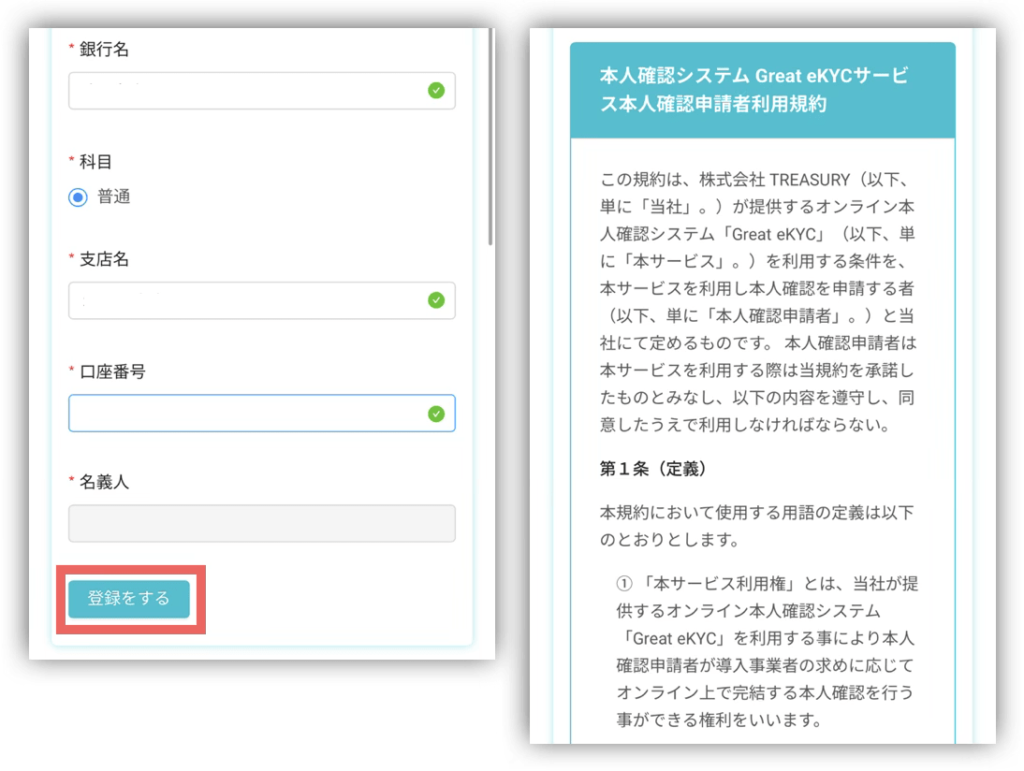The image size is (1024, 771).
Task: Click definition item ① 本サービス利用権
Action: pyautogui.click(x=766, y=651)
